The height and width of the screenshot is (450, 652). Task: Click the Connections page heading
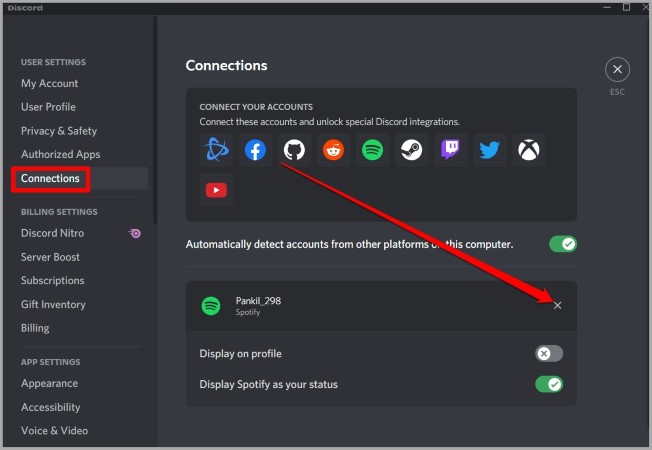pos(226,66)
